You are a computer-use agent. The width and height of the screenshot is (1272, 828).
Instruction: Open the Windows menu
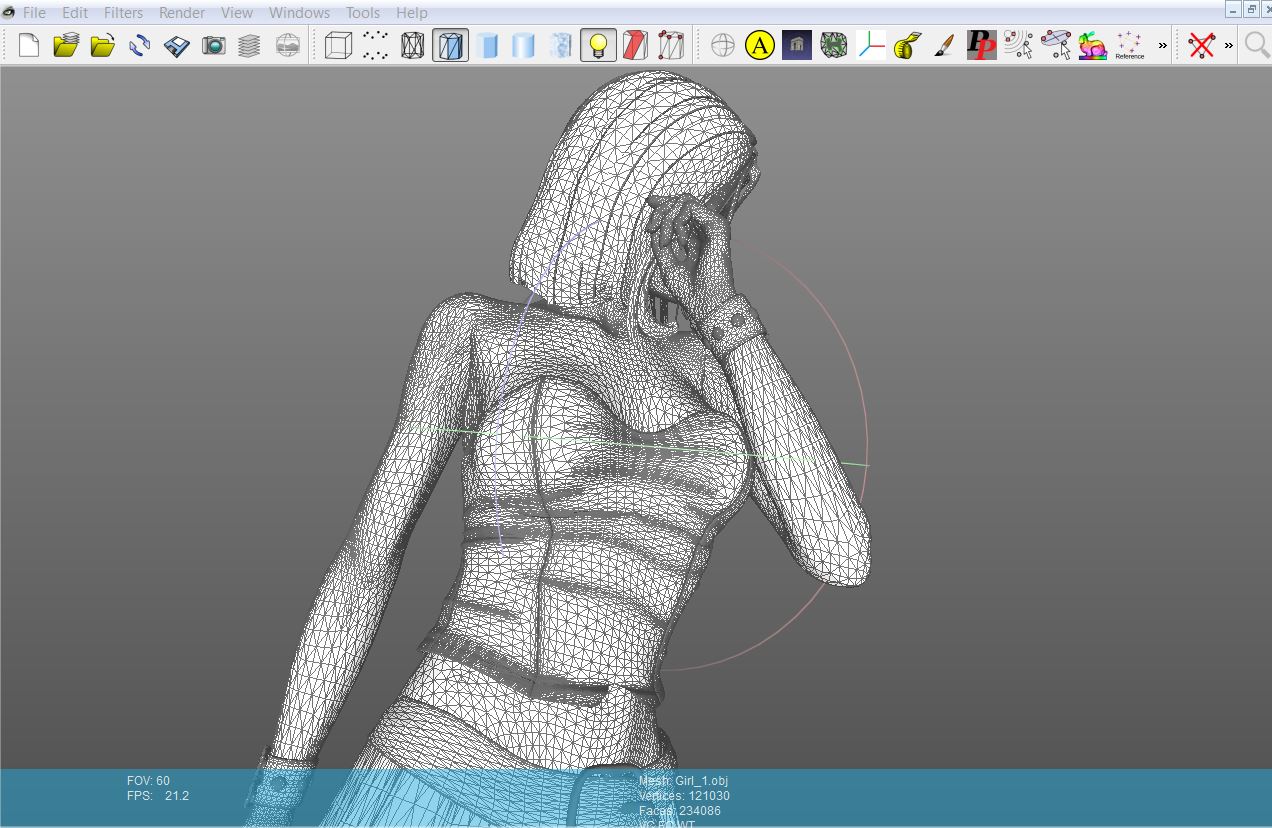coord(299,13)
